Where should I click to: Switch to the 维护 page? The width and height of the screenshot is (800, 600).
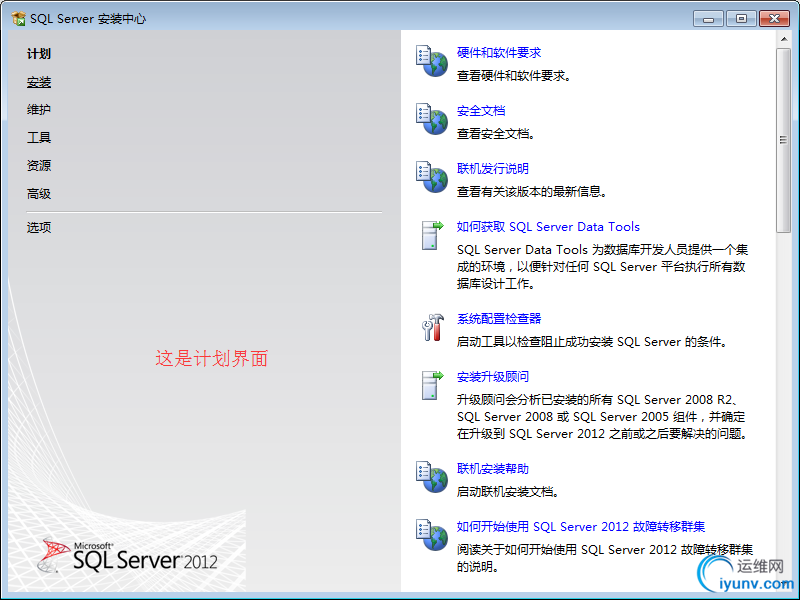[39, 110]
